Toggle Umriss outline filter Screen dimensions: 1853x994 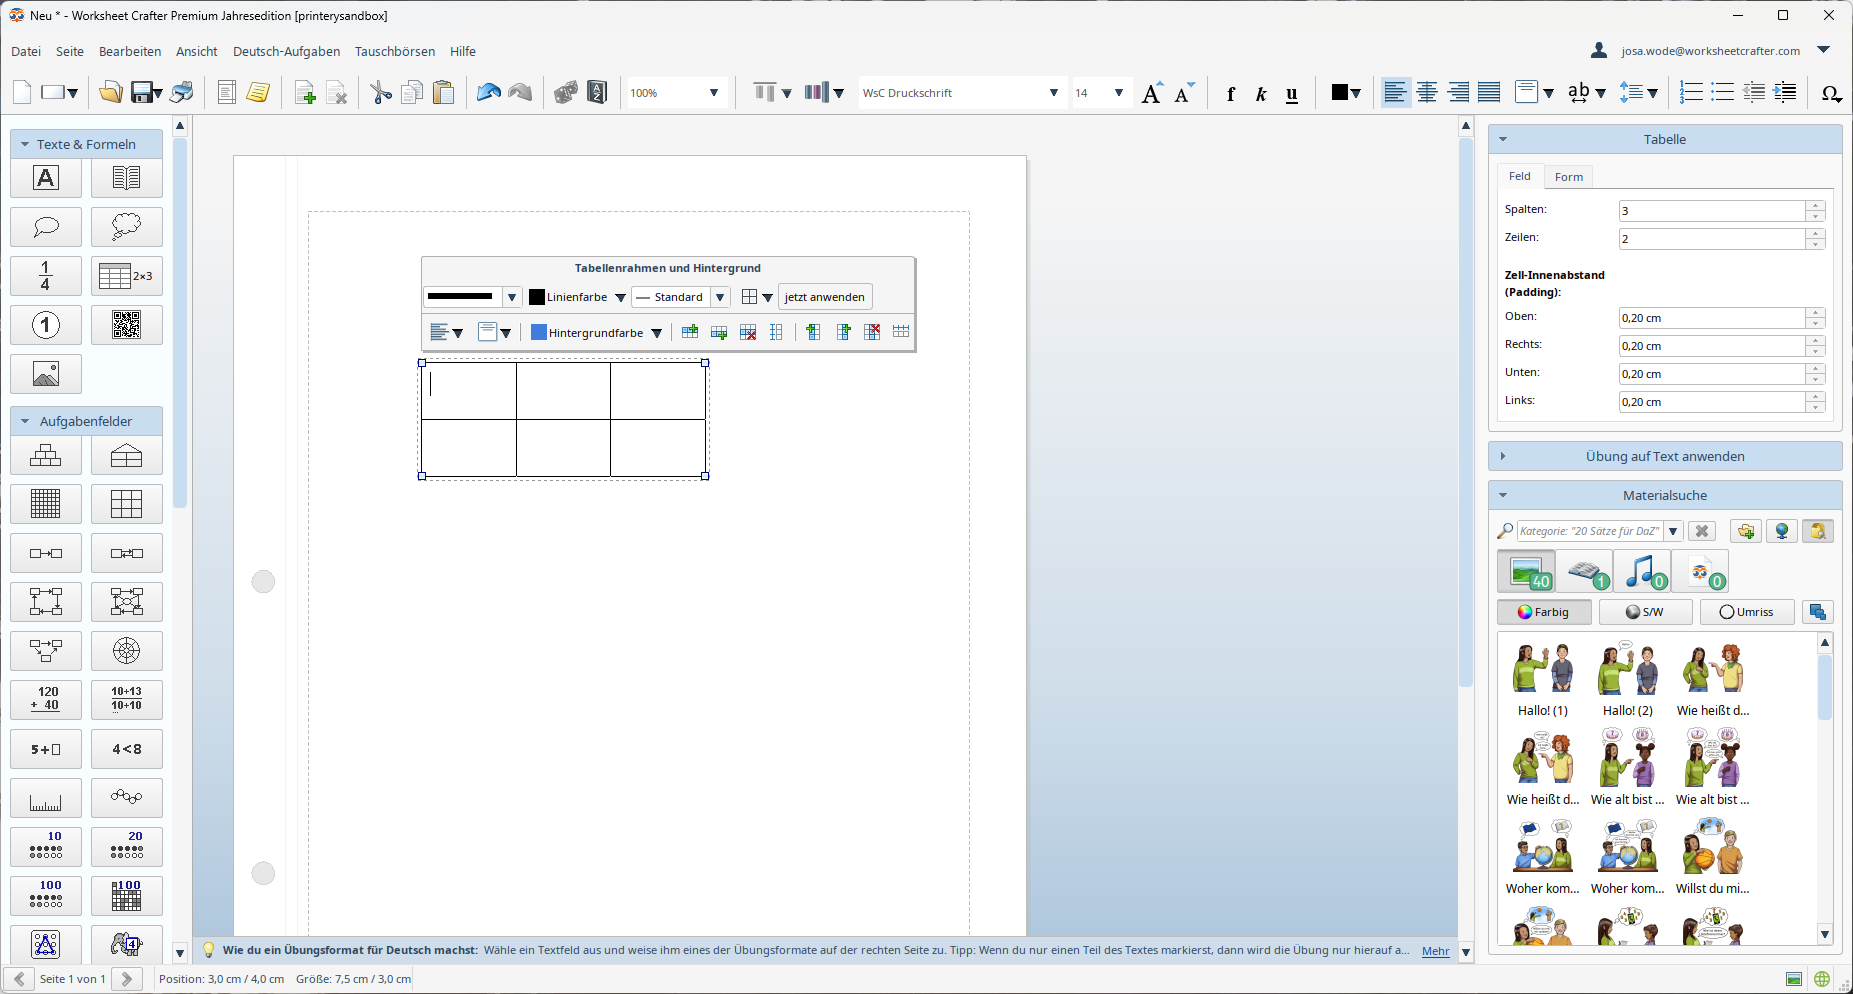(x=1746, y=612)
